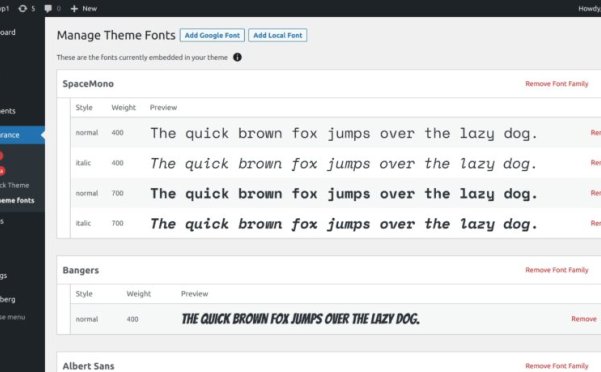Click Add Local Font button

(x=278, y=35)
